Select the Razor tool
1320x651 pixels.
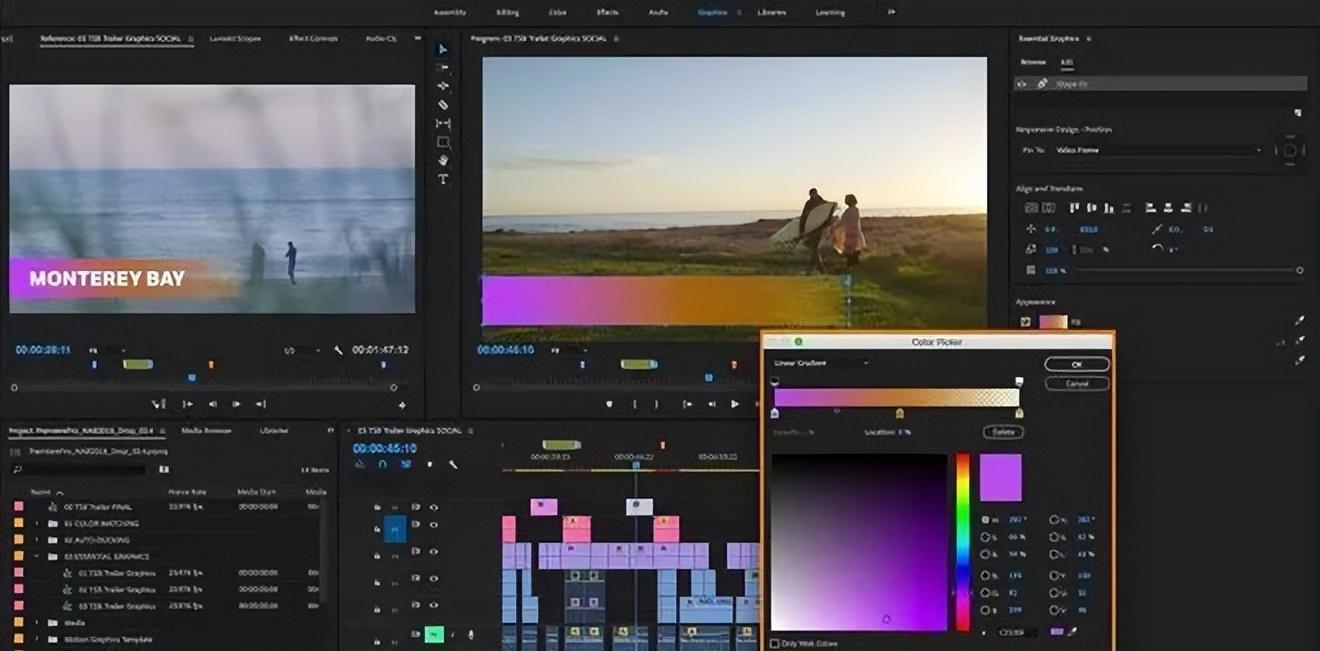pyautogui.click(x=443, y=105)
